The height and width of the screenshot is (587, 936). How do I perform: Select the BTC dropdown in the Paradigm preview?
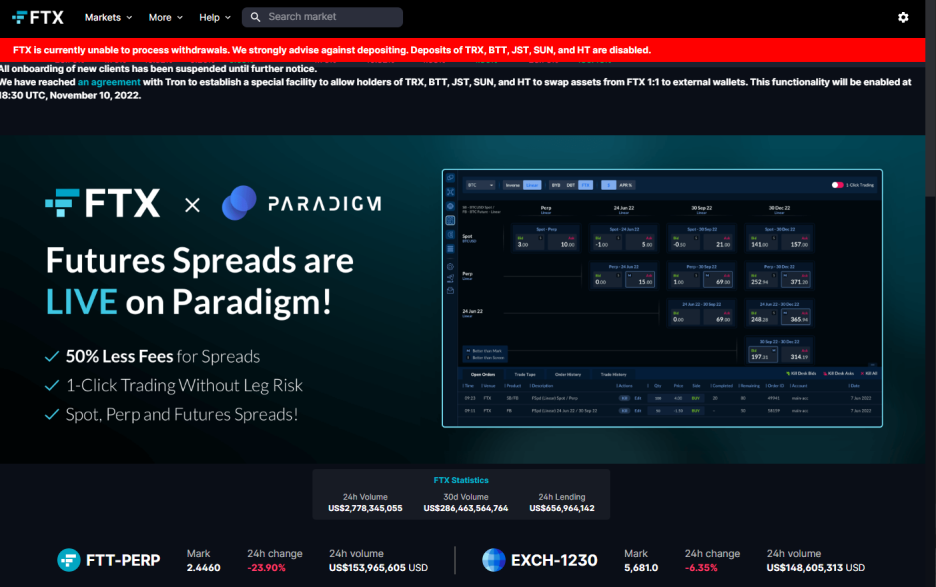[x=481, y=185]
